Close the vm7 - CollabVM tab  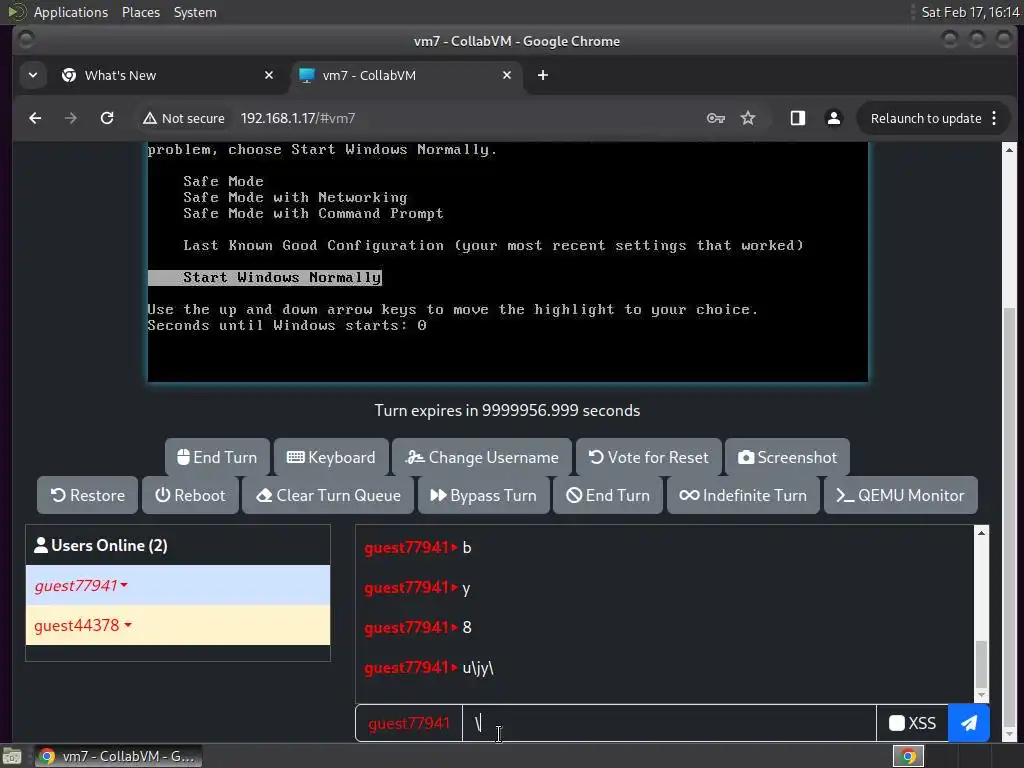click(x=507, y=75)
